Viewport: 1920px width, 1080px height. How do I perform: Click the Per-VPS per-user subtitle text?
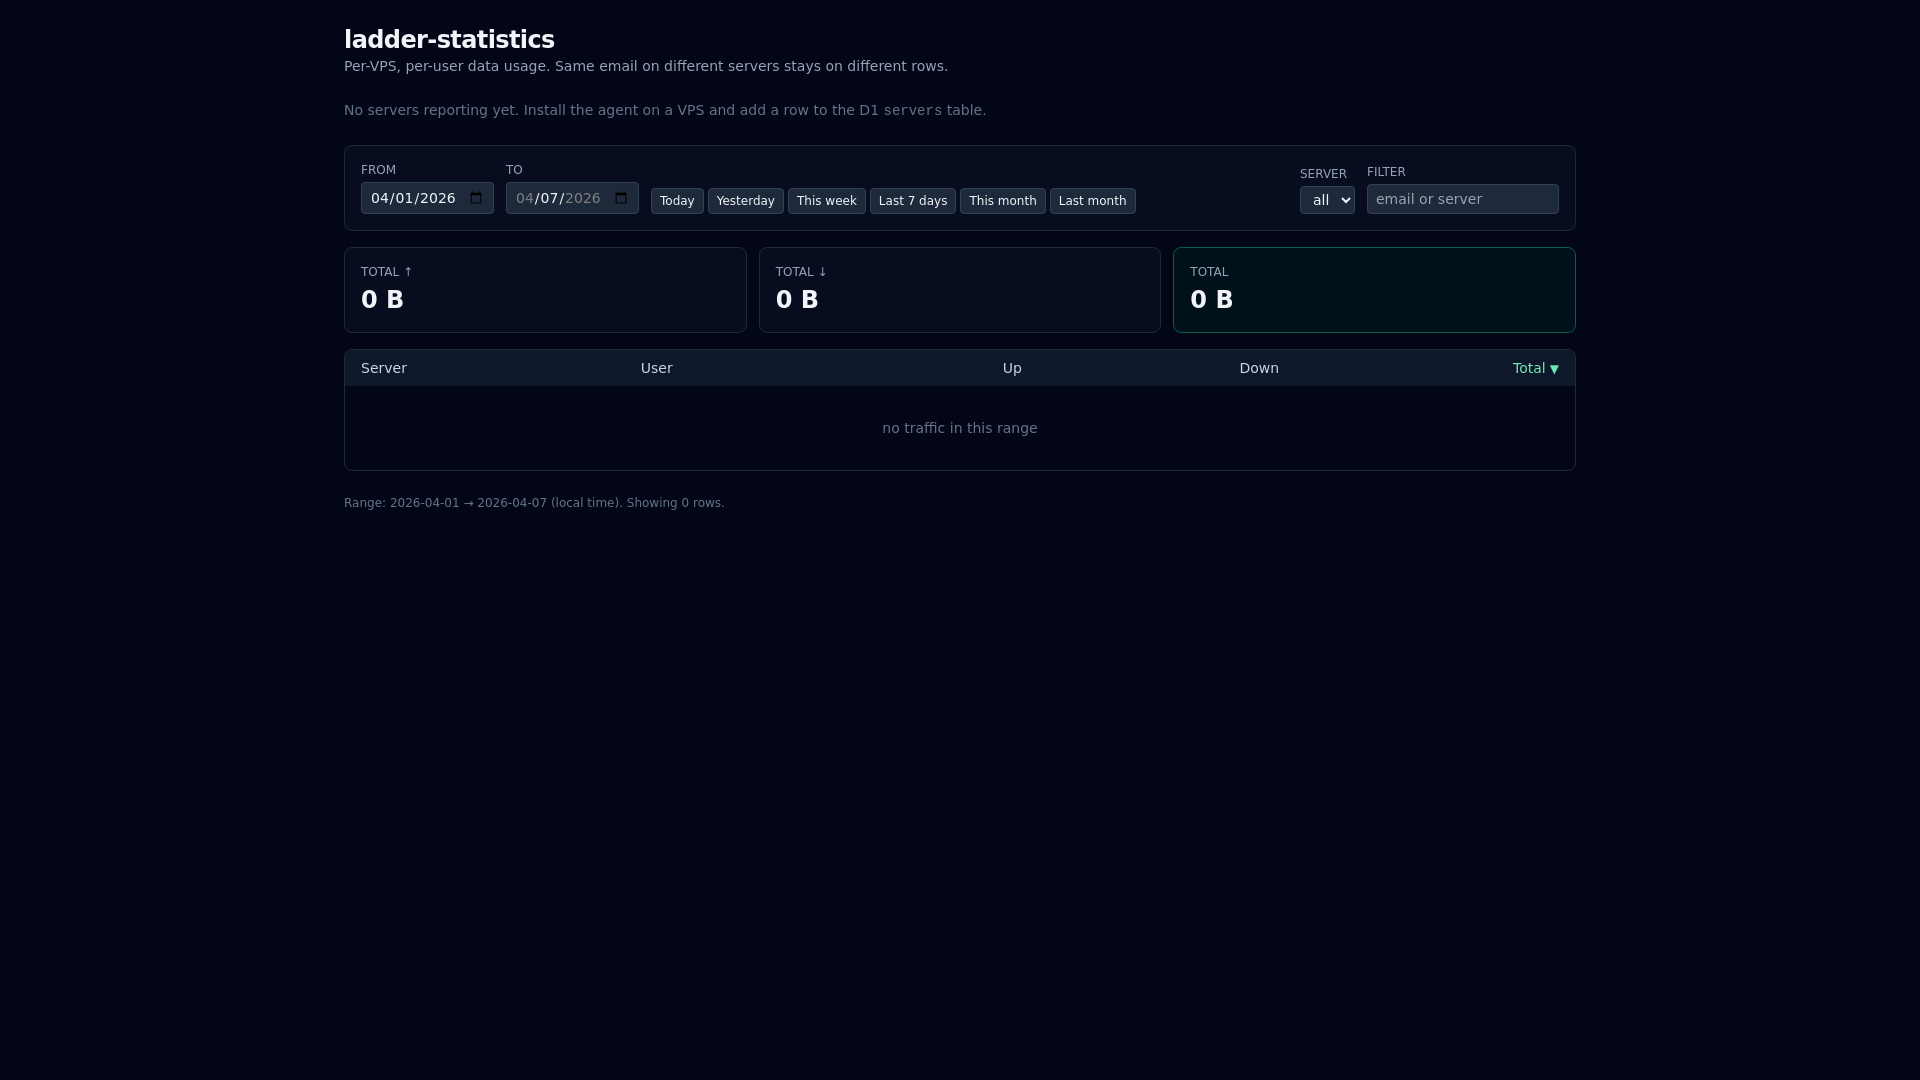tap(646, 66)
